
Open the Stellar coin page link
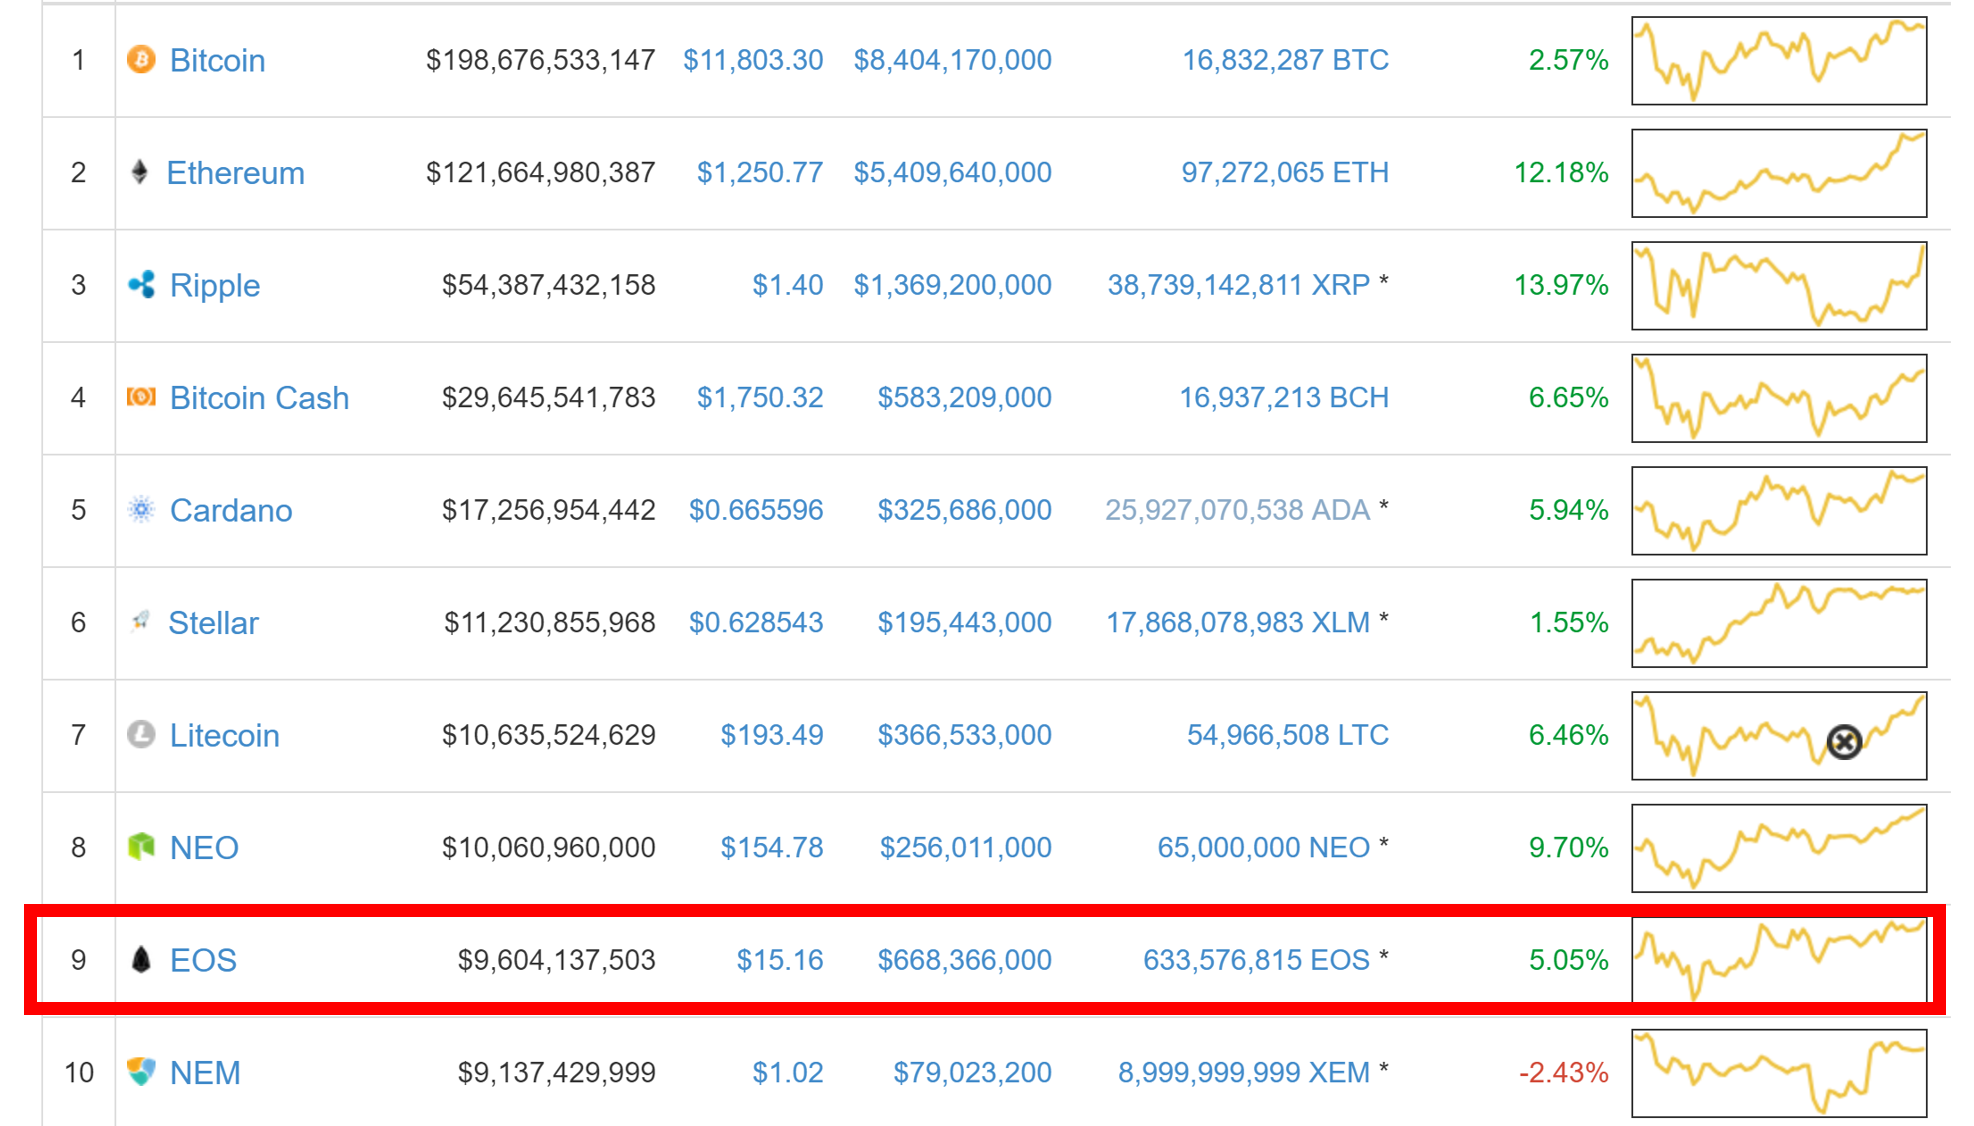click(x=213, y=623)
